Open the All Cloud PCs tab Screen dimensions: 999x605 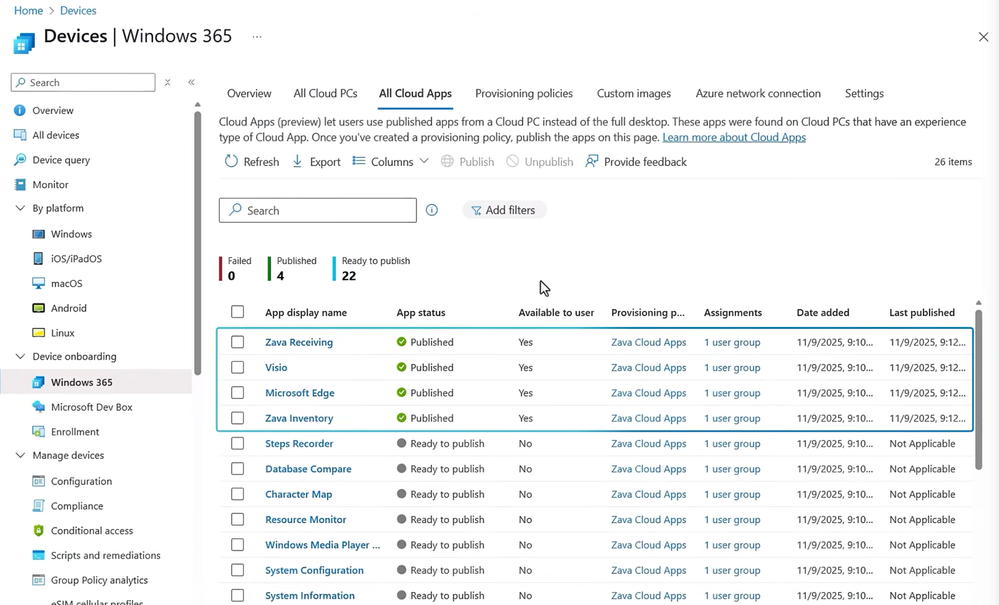click(325, 94)
